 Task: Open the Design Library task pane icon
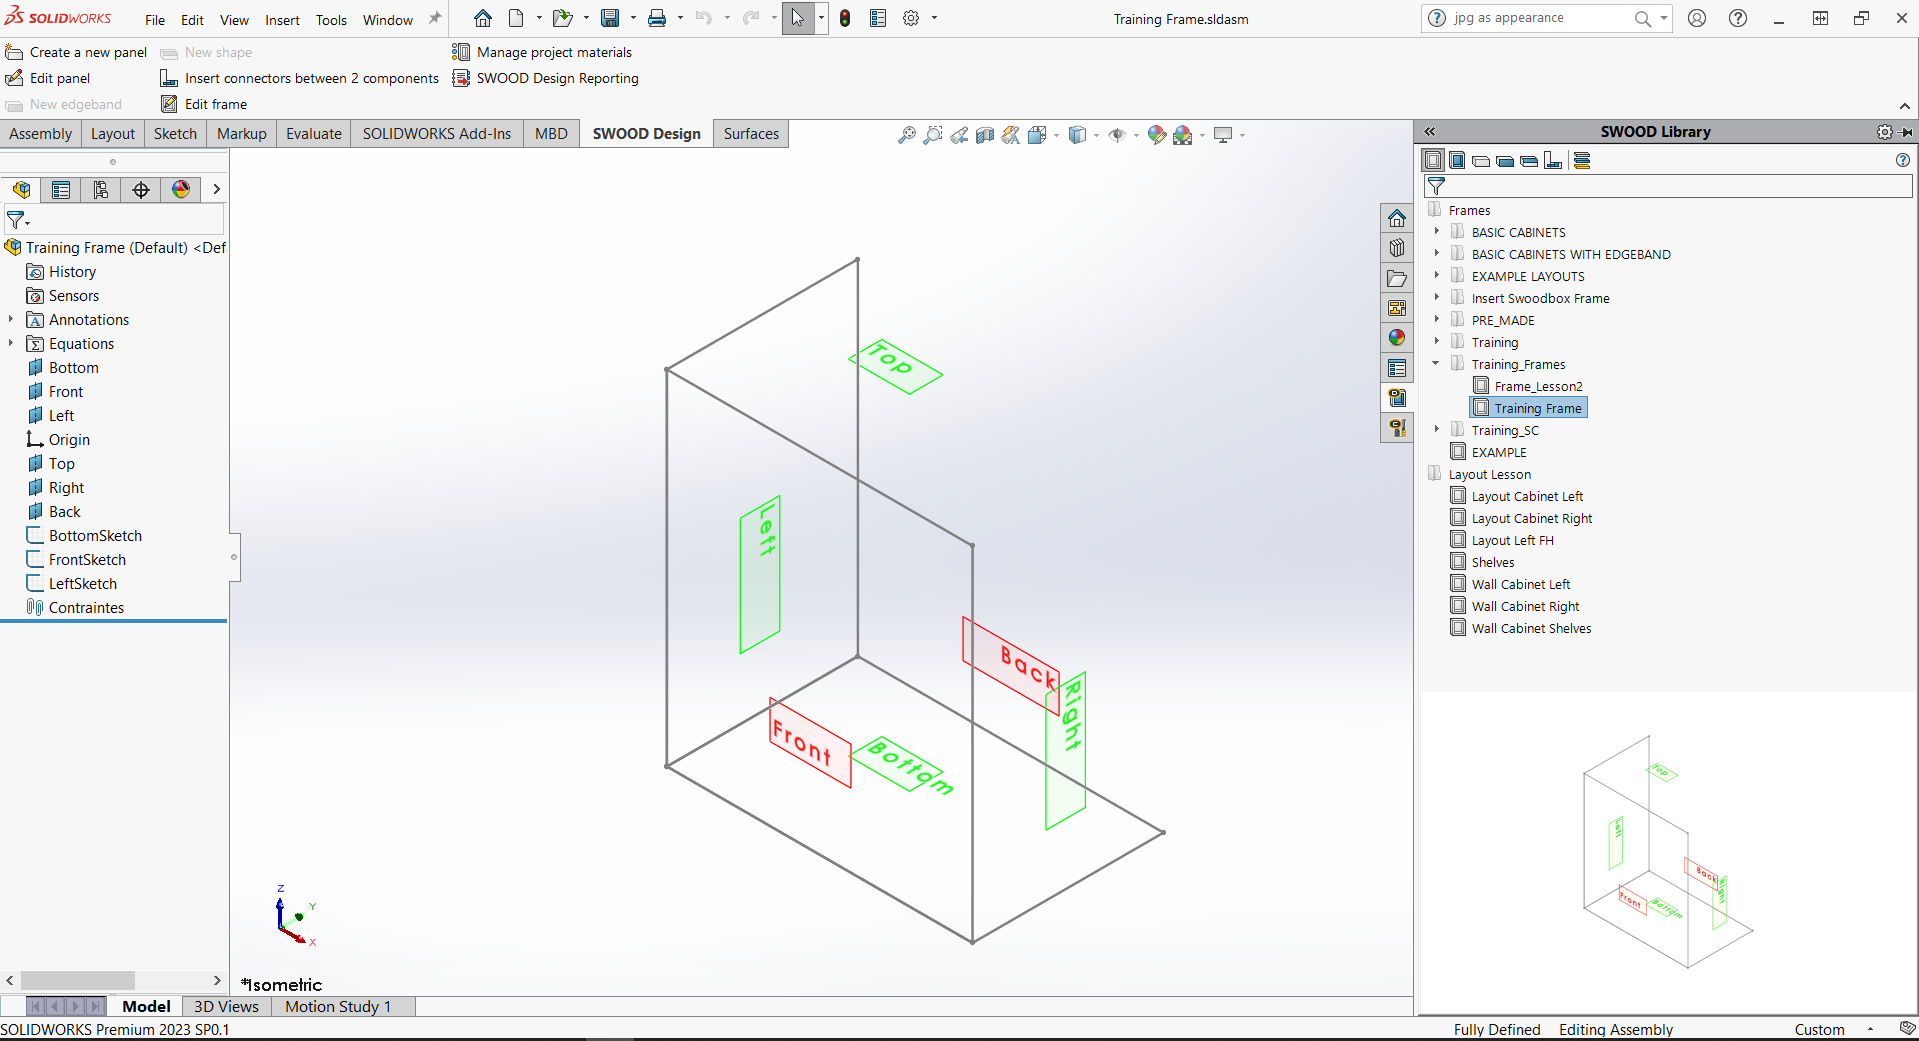(x=1397, y=248)
